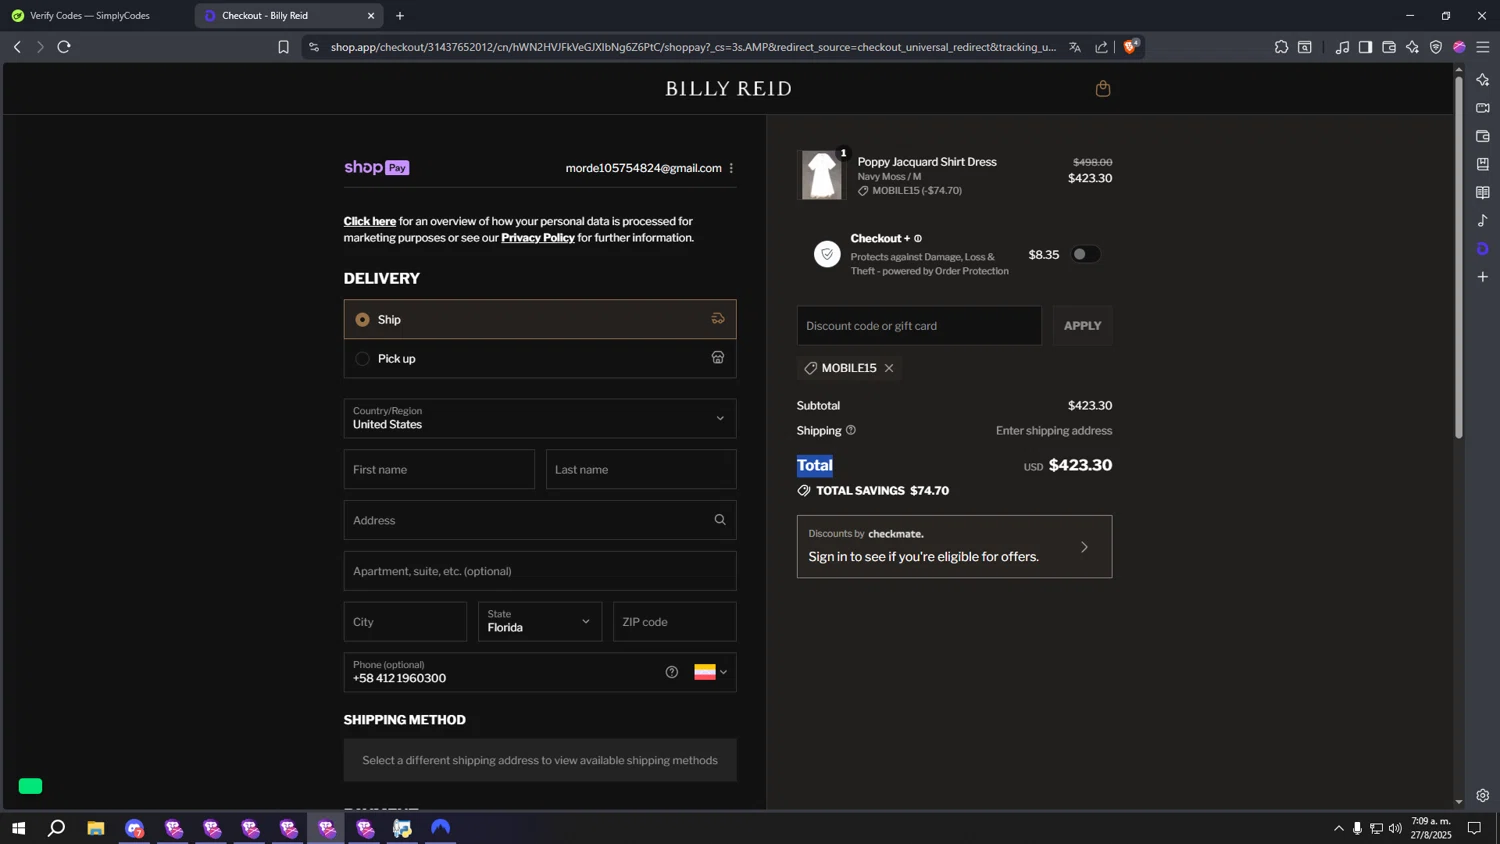Viewport: 1500px width, 844px height.
Task: Open Windows taskbar search
Action: pos(57,828)
